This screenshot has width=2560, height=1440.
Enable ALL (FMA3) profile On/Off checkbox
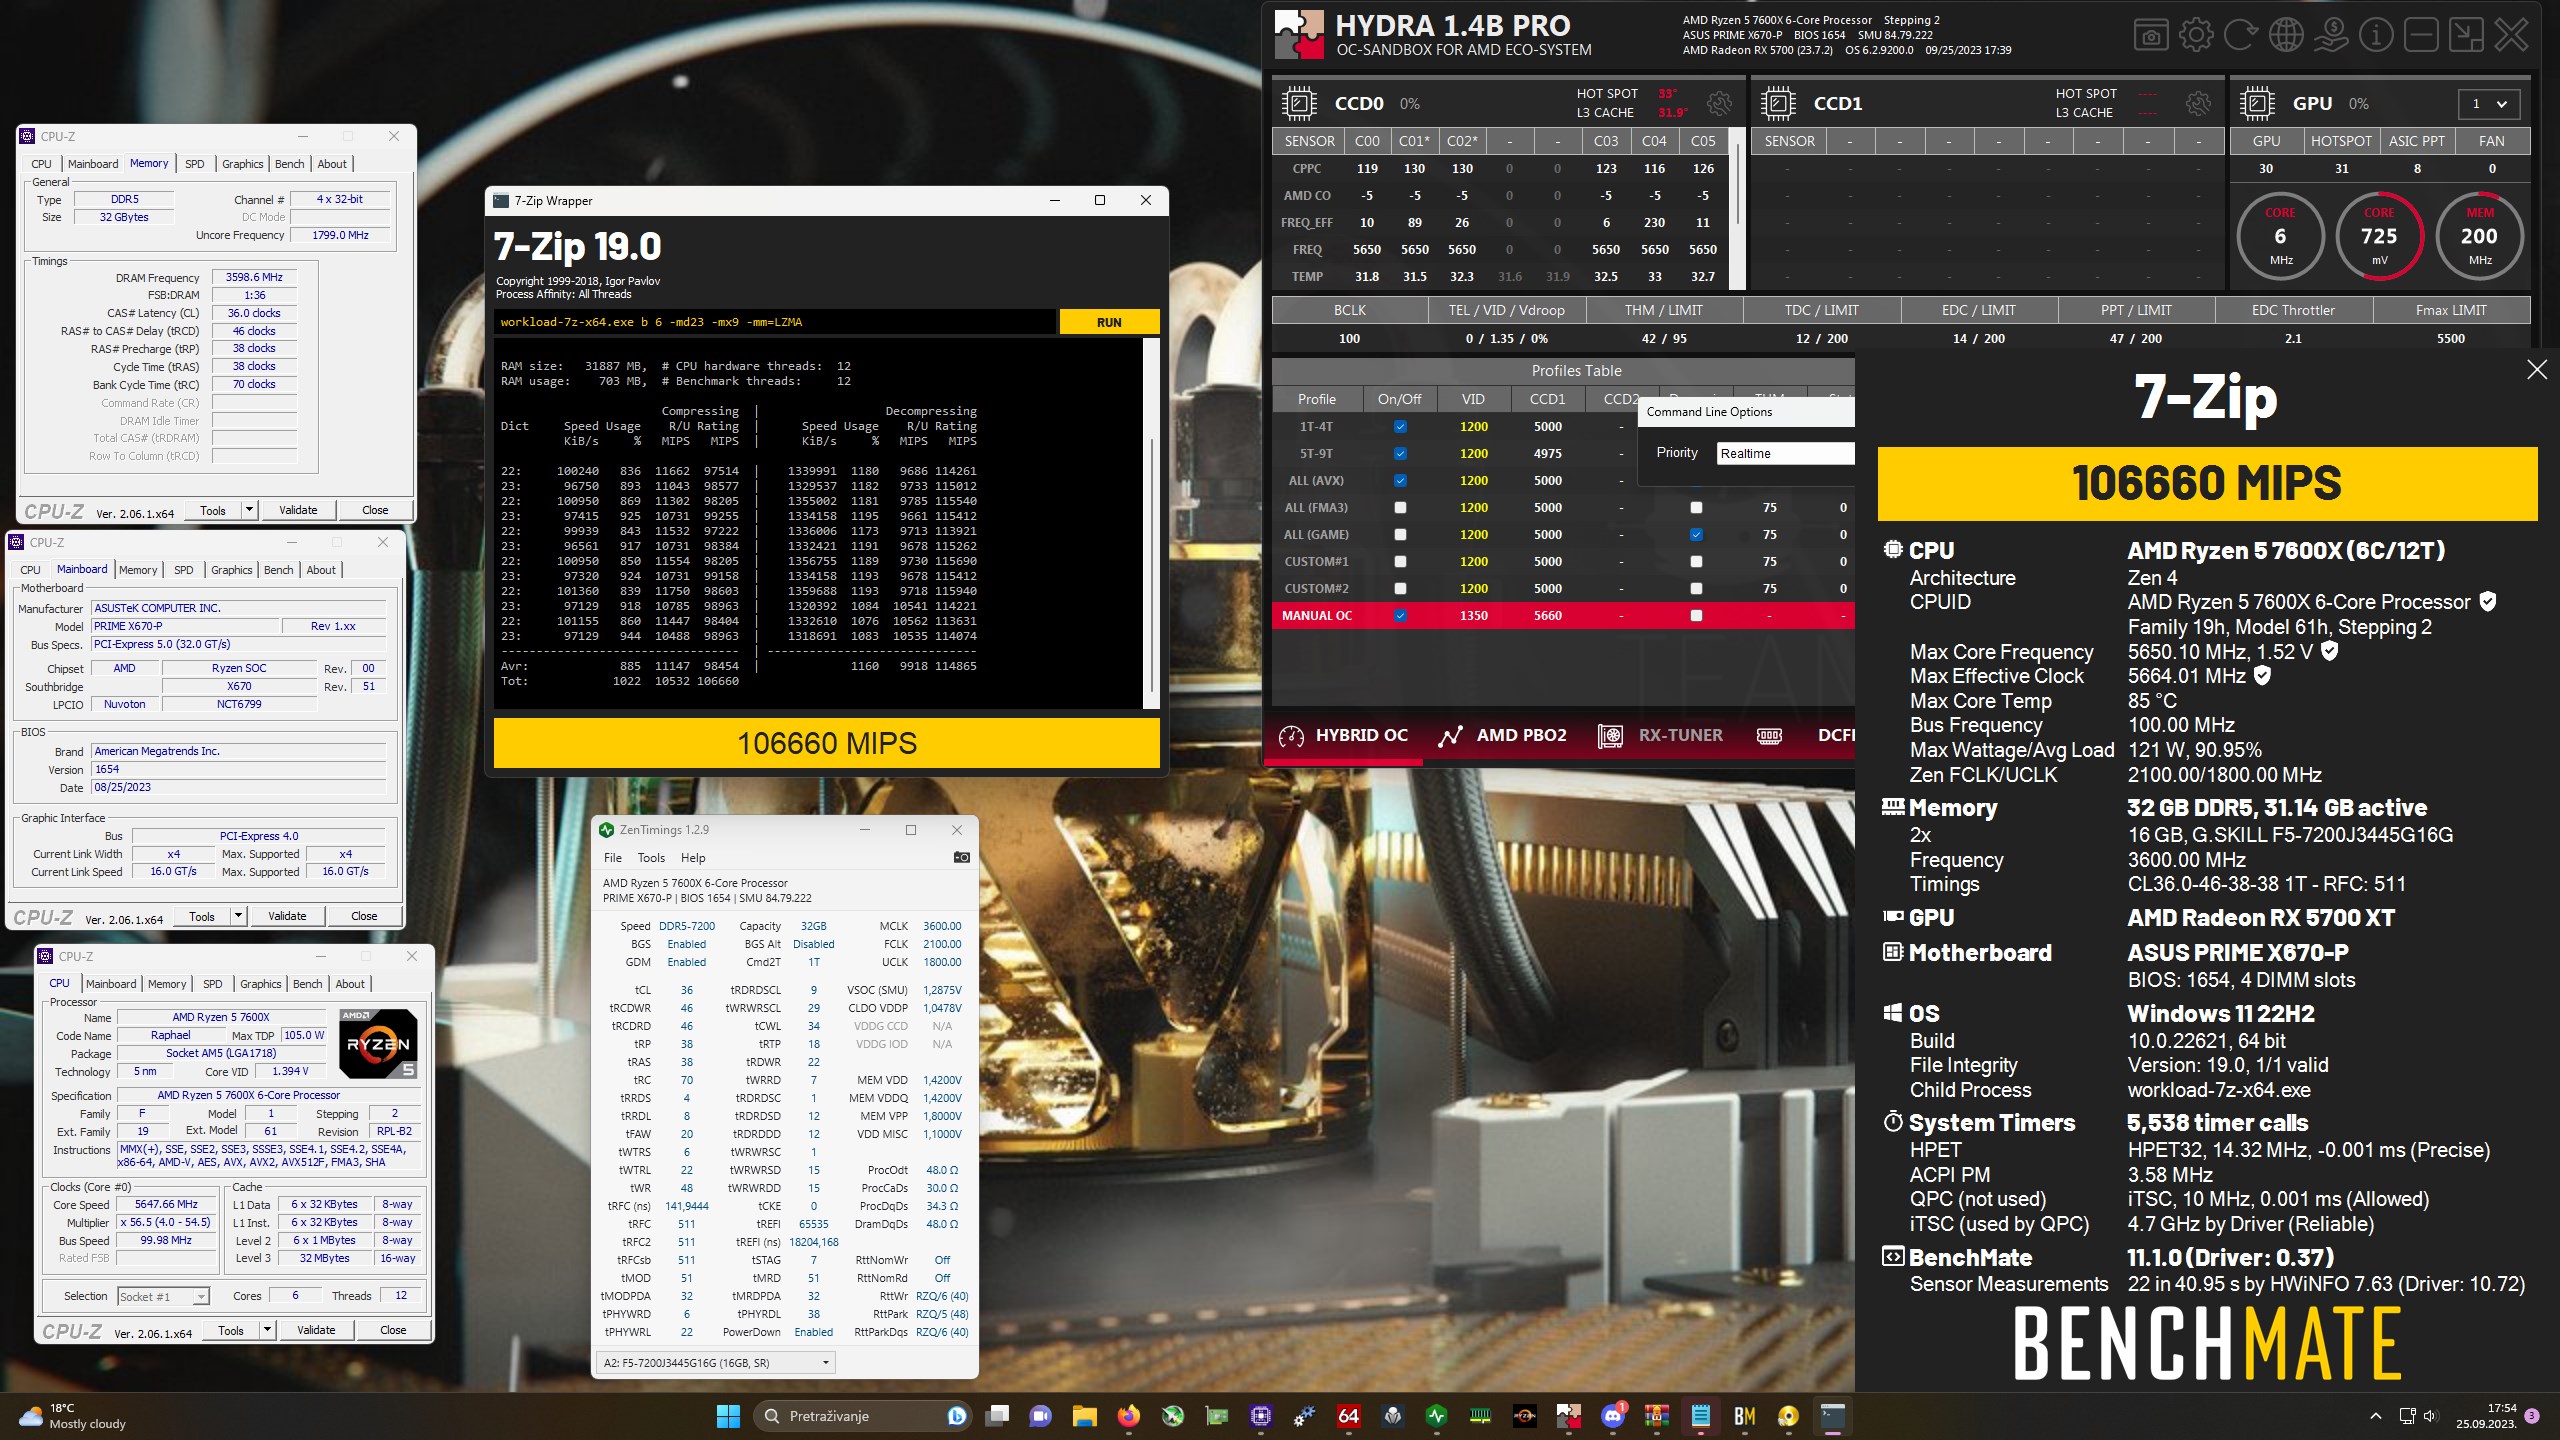1400,508
